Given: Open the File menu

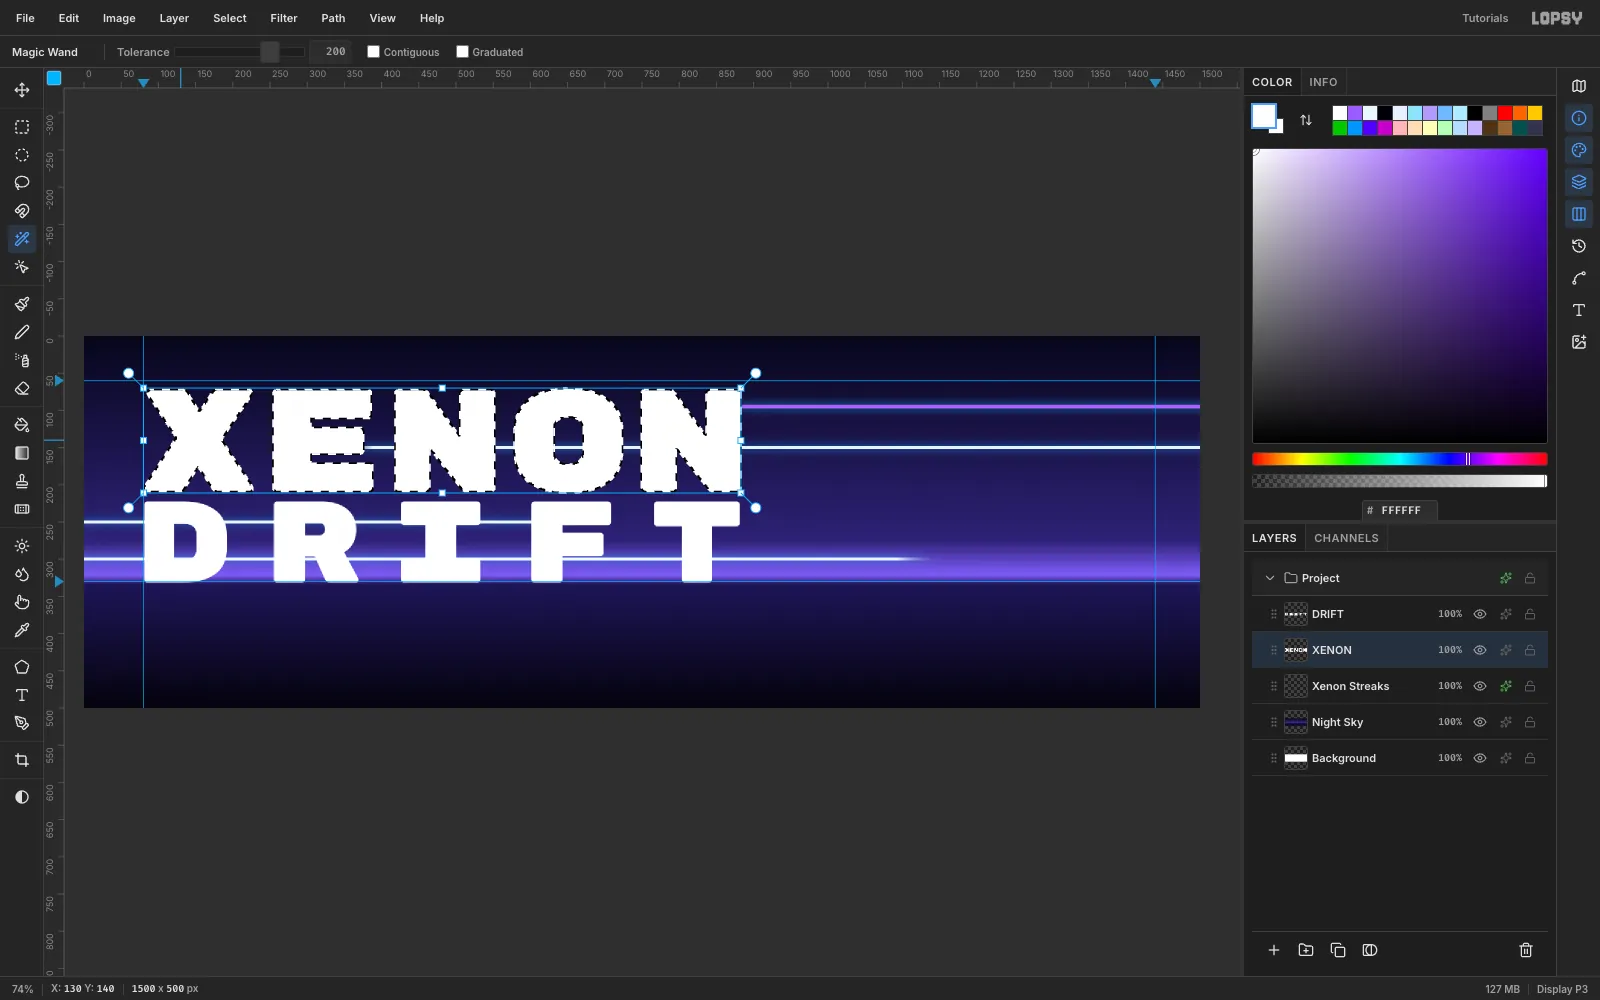Looking at the screenshot, I should point(25,18).
